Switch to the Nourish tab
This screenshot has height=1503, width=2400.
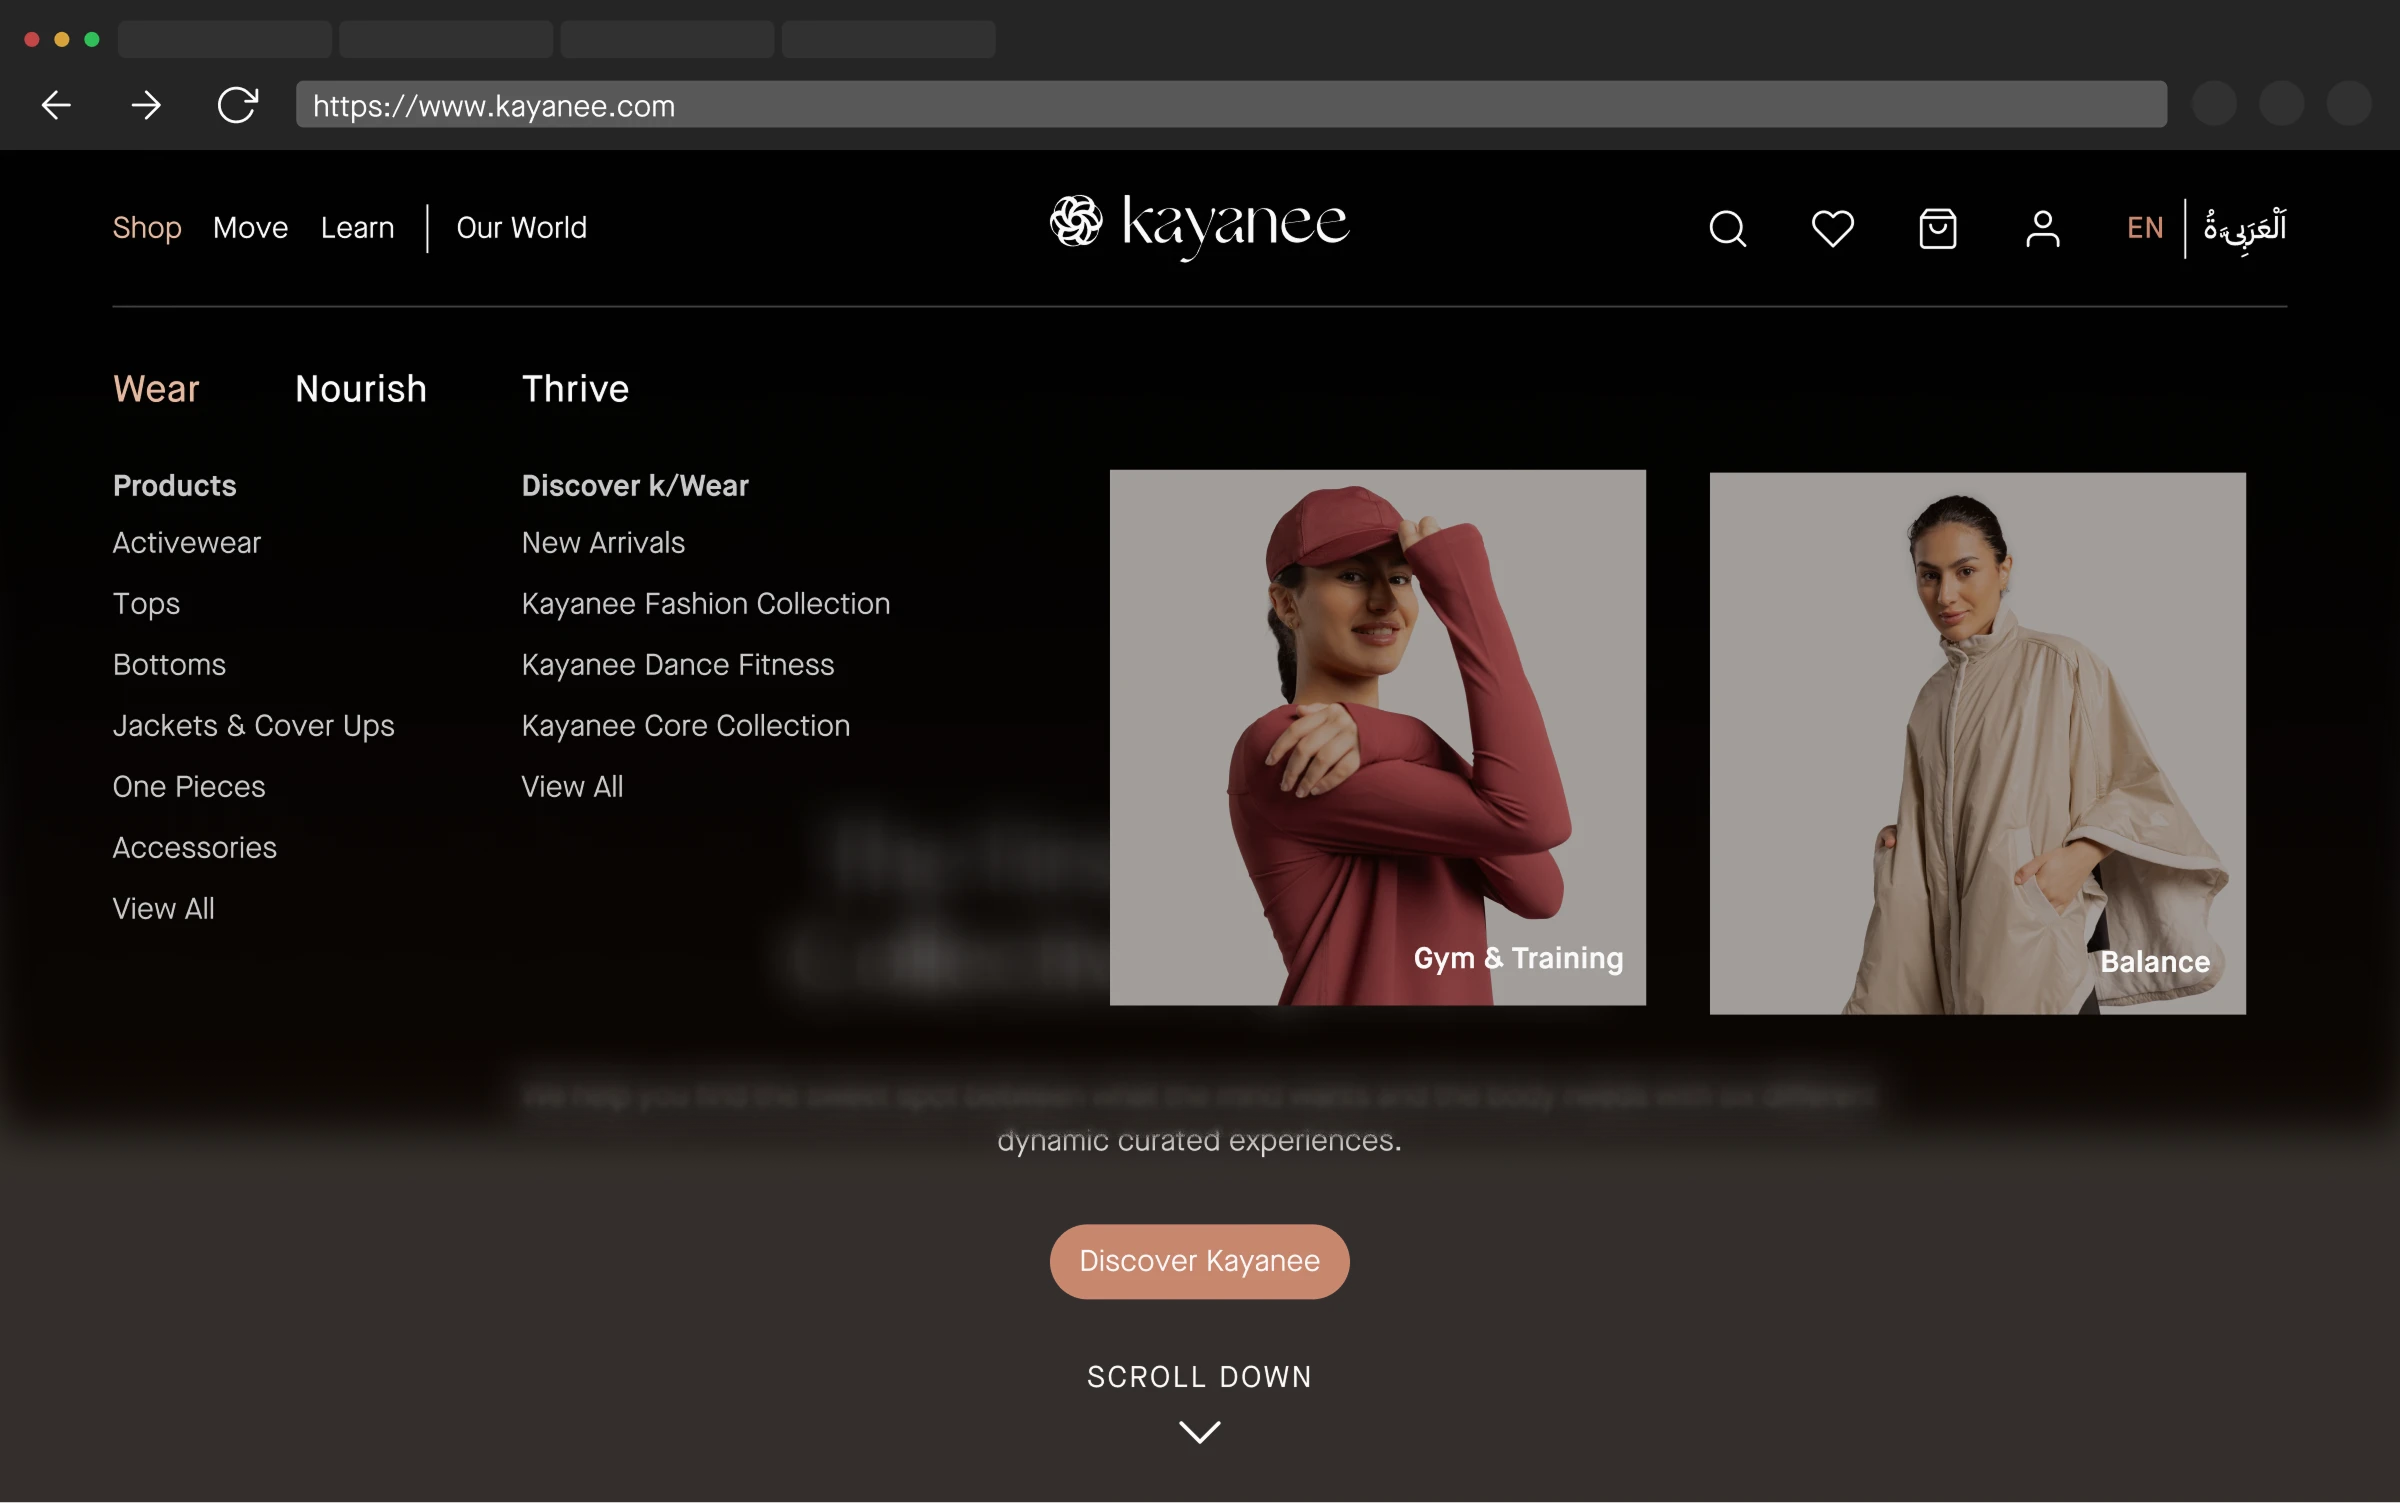pyautogui.click(x=361, y=389)
